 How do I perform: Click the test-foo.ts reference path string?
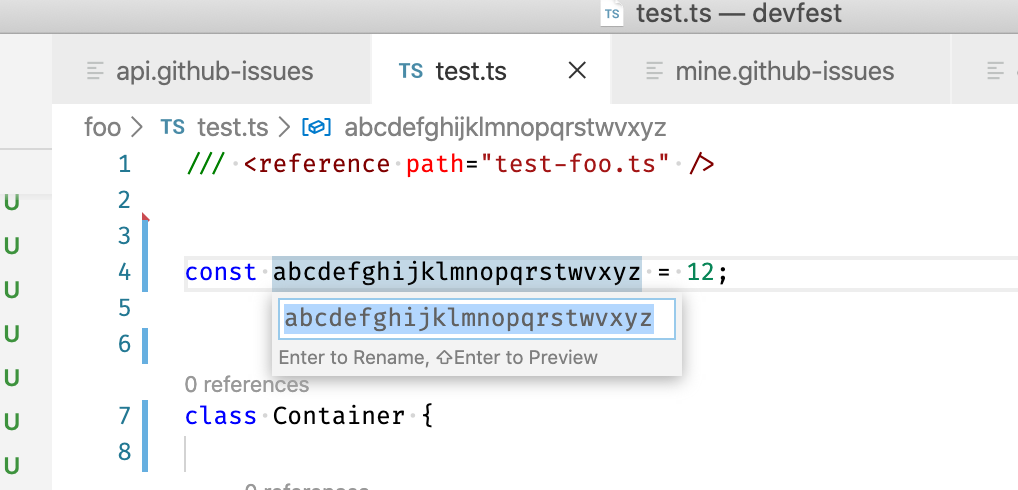[575, 163]
